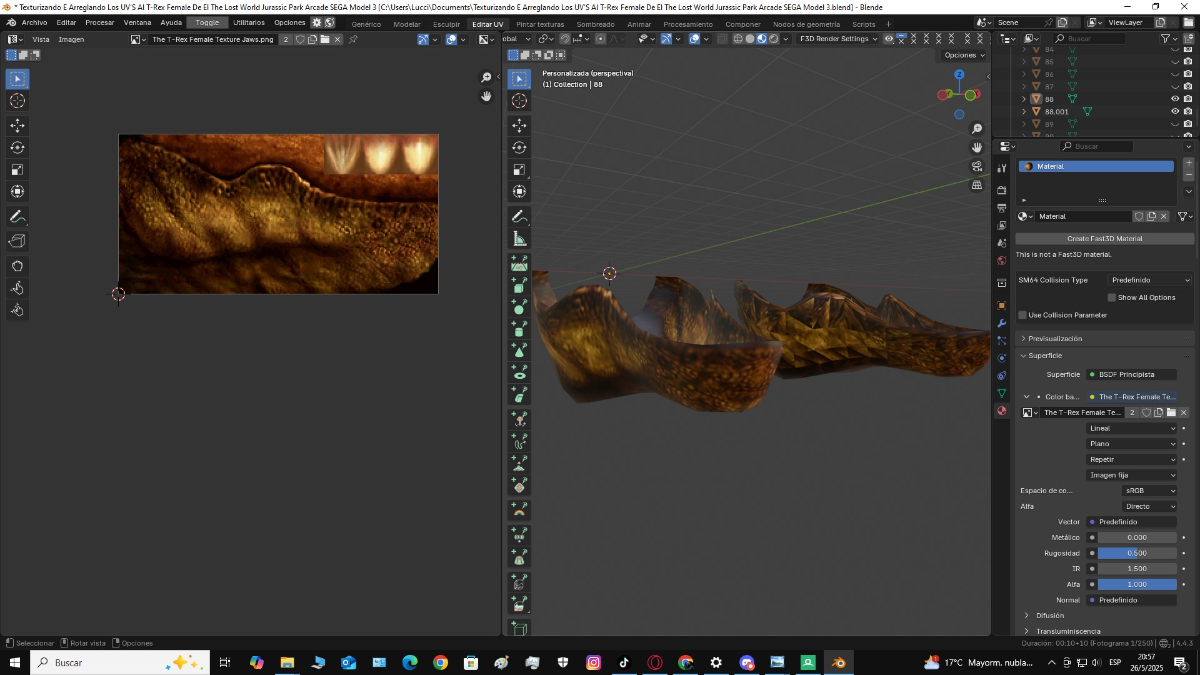Viewport: 1200px width, 675px height.
Task: Open Opciones in 3D viewport header
Action: (x=963, y=55)
